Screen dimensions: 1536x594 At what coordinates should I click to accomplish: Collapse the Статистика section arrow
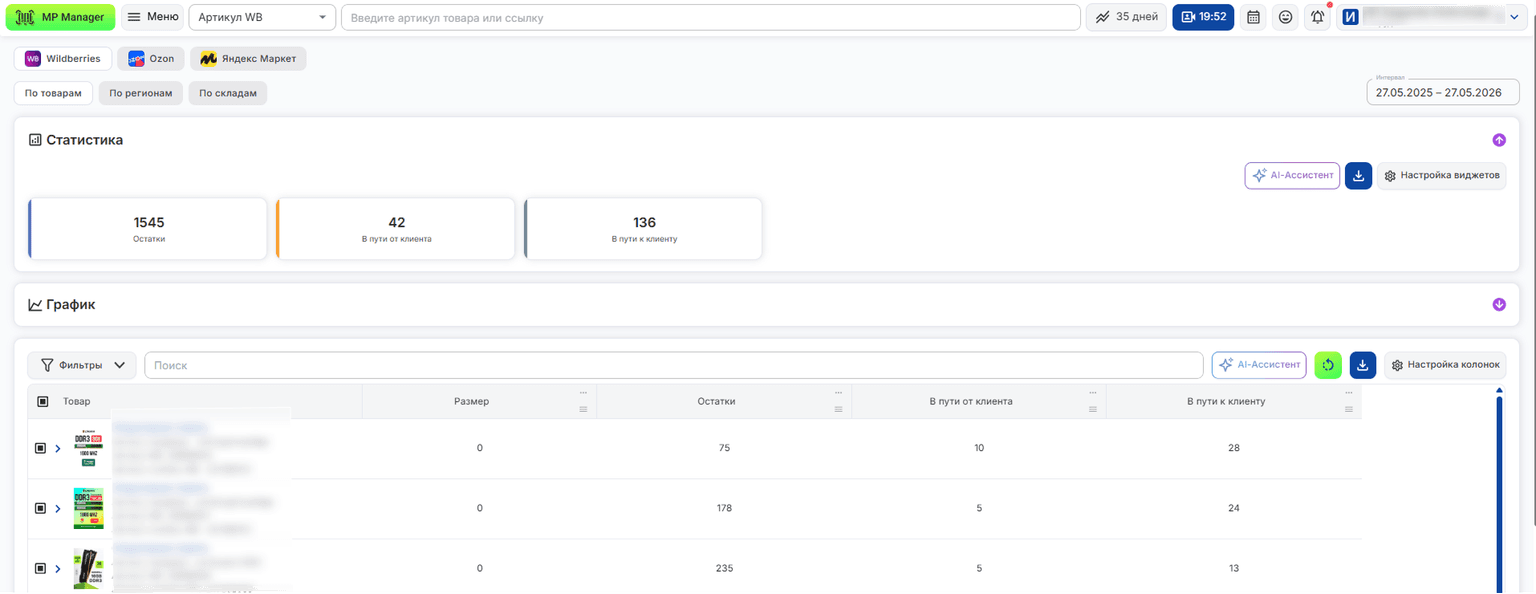coord(1499,141)
